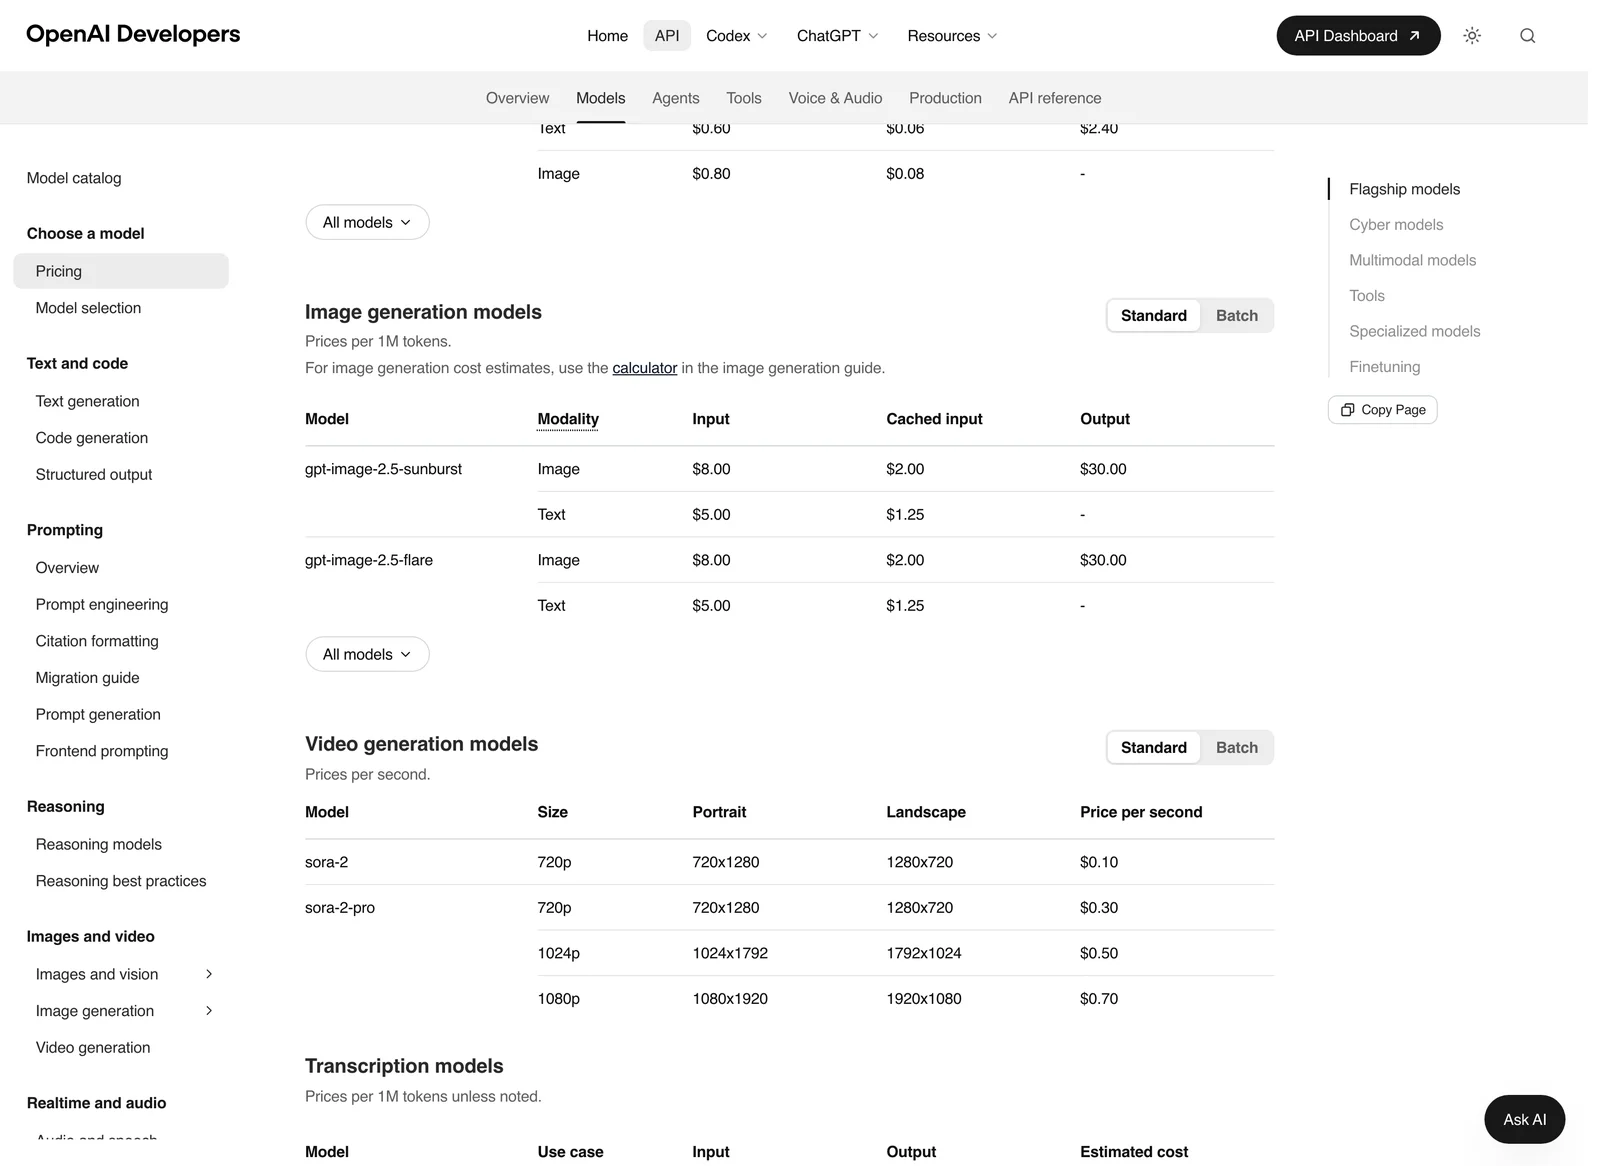Open Prompt generation in the sidebar
This screenshot has width=1600, height=1166.
(98, 715)
